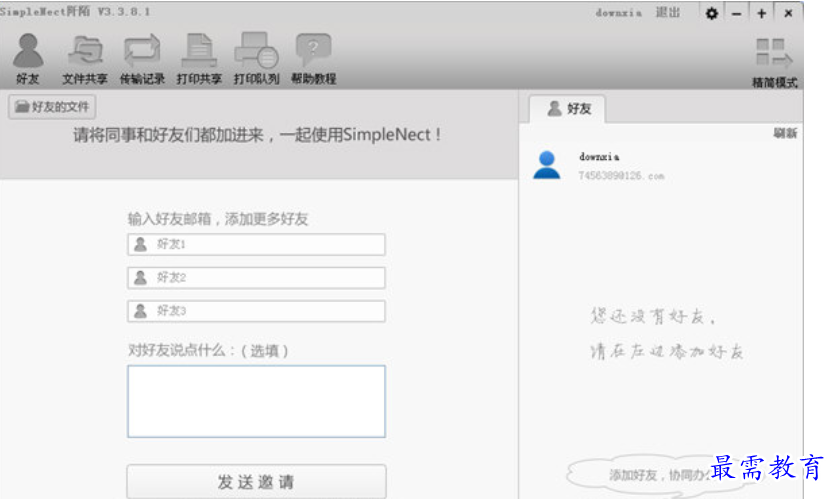Click the 好友2 email input field

pyautogui.click(x=256, y=278)
